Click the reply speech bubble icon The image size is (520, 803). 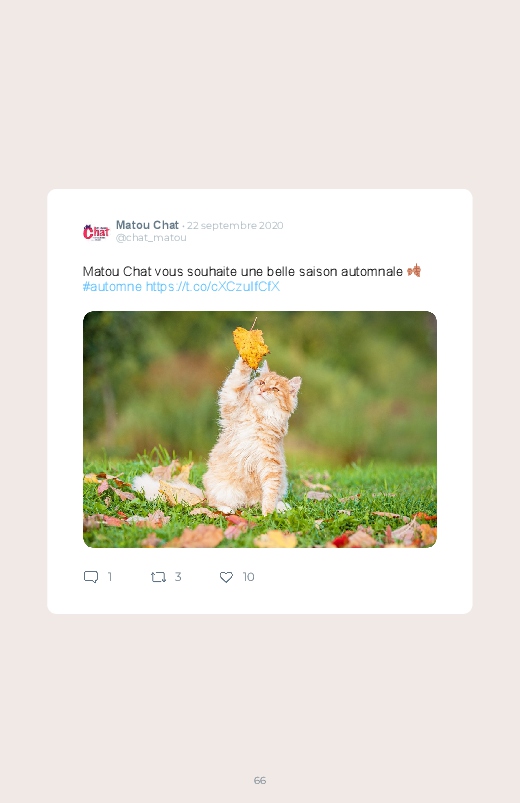[x=91, y=577]
